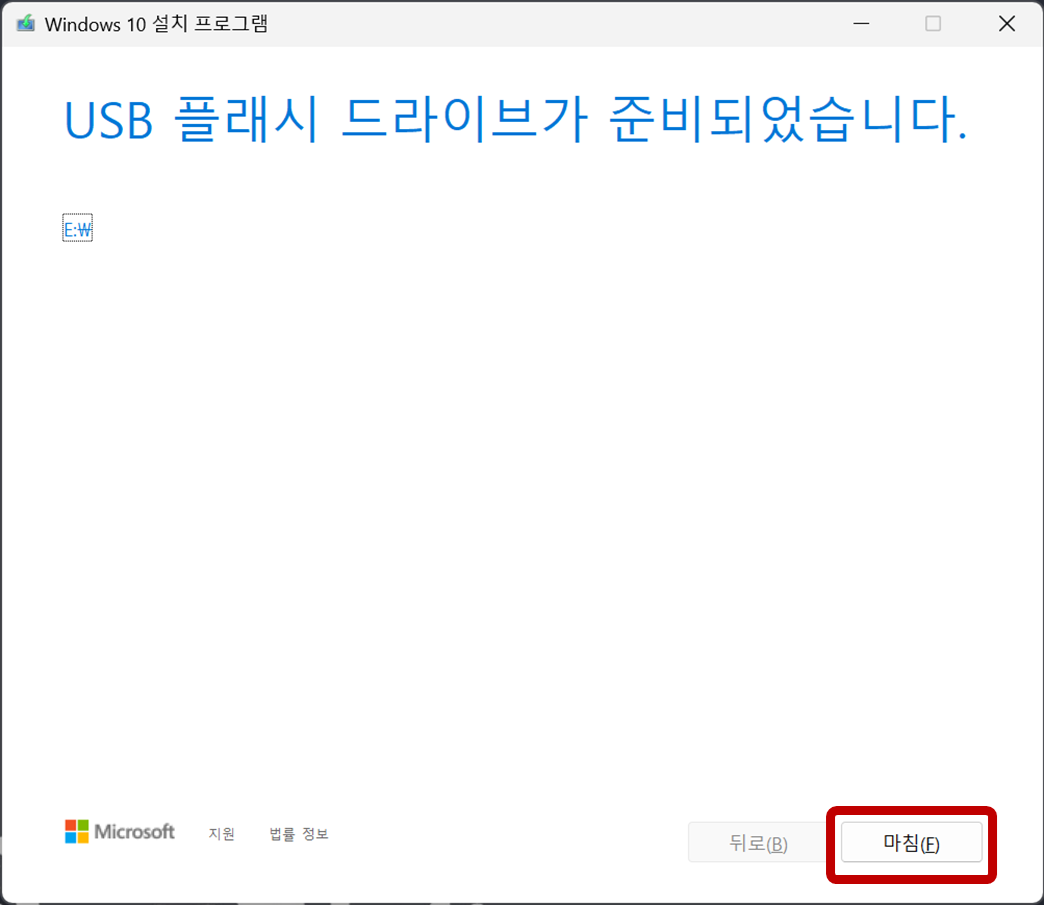The width and height of the screenshot is (1044, 905).
Task: Click the Windows 10 setup program title icon
Action: tap(25, 24)
